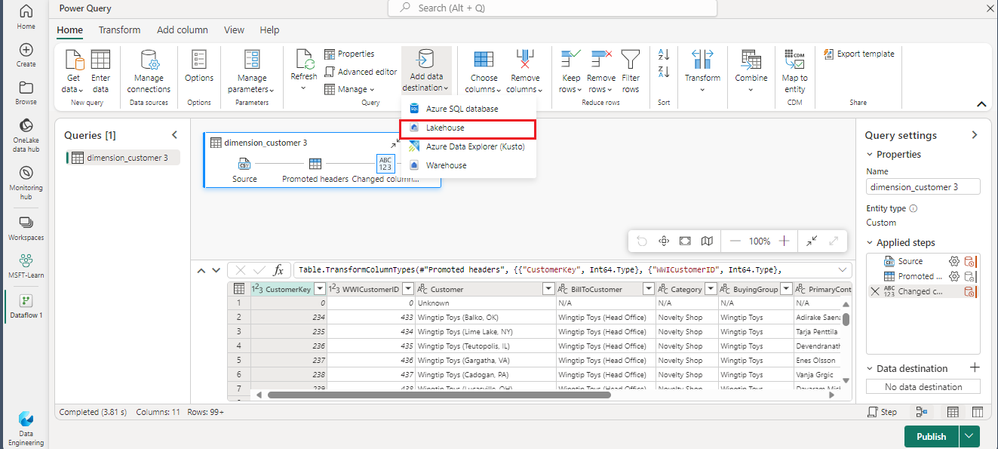Collapse the Applied steps section
This screenshot has width=998, height=449.
click(x=870, y=243)
